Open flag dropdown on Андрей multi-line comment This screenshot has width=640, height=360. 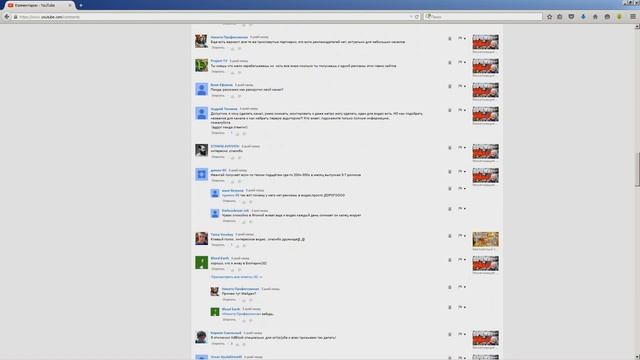coord(462,110)
